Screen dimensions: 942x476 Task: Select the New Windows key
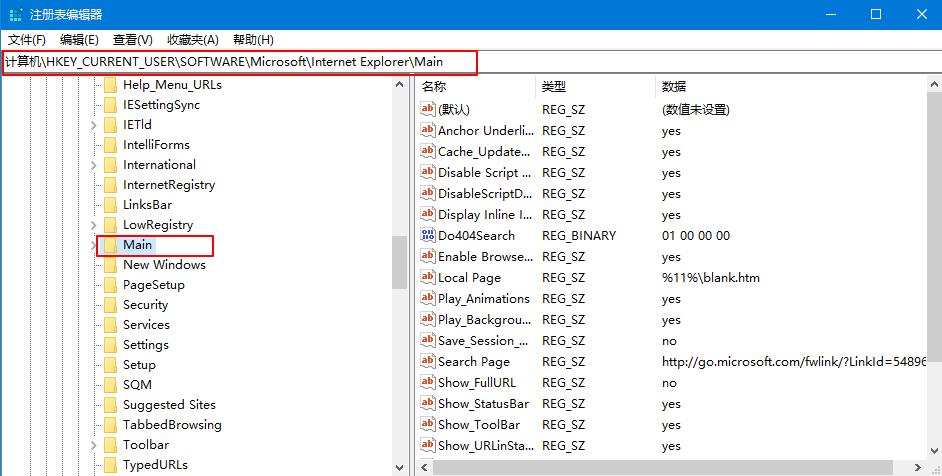(164, 265)
